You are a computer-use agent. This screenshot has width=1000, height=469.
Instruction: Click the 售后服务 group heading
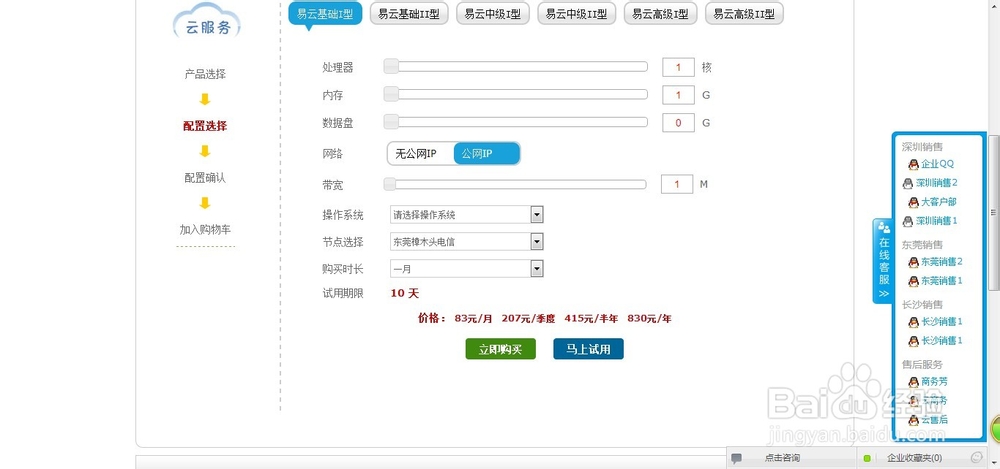[x=922, y=364]
